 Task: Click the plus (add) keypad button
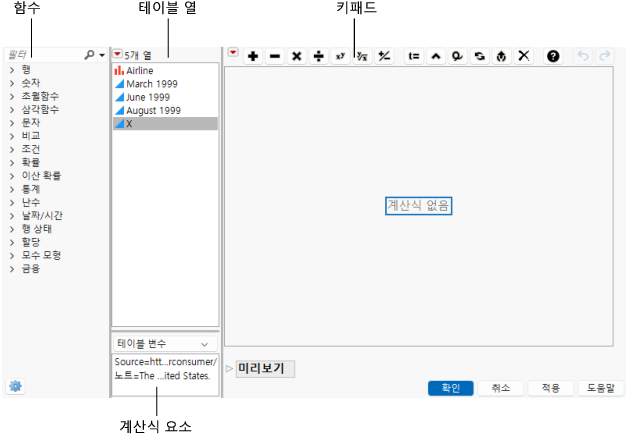253,56
